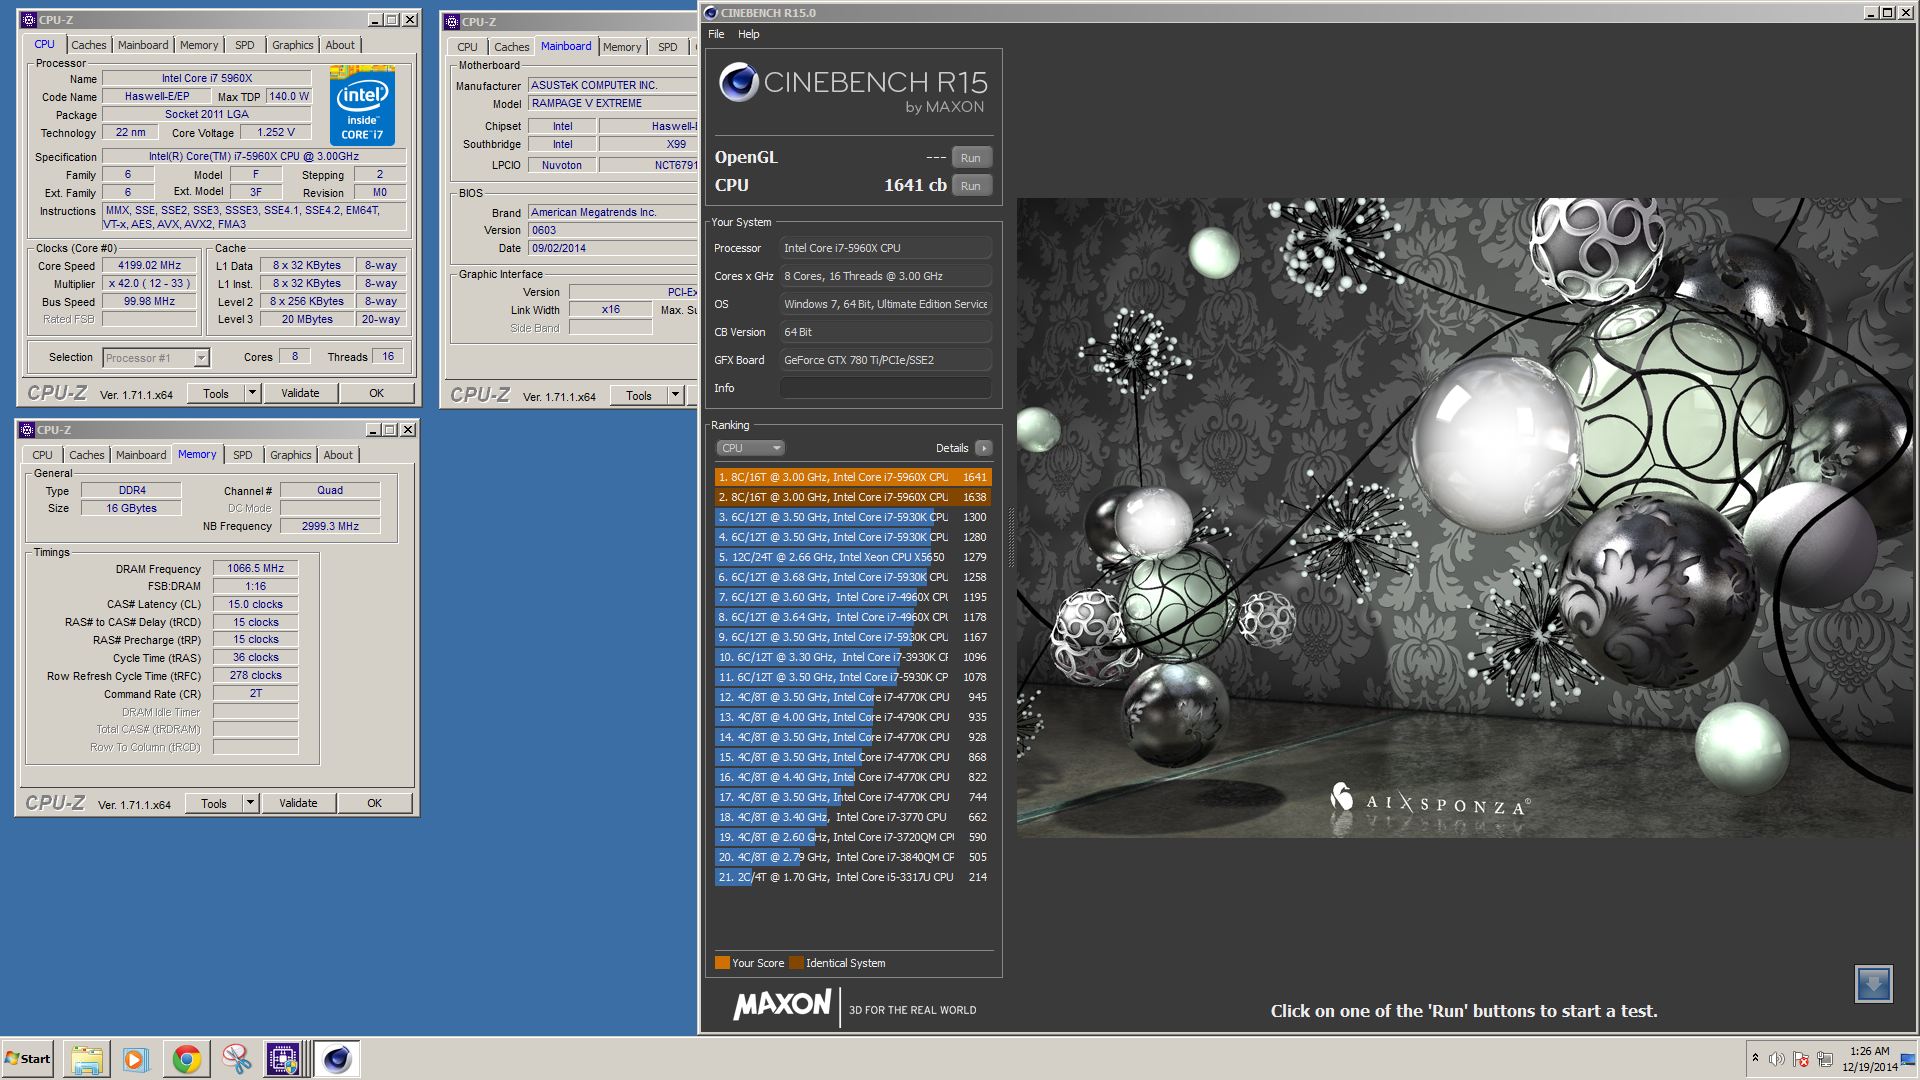This screenshot has width=1920, height=1080.
Task: Click Tools button in CPU-Z Memory window
Action: 214,803
